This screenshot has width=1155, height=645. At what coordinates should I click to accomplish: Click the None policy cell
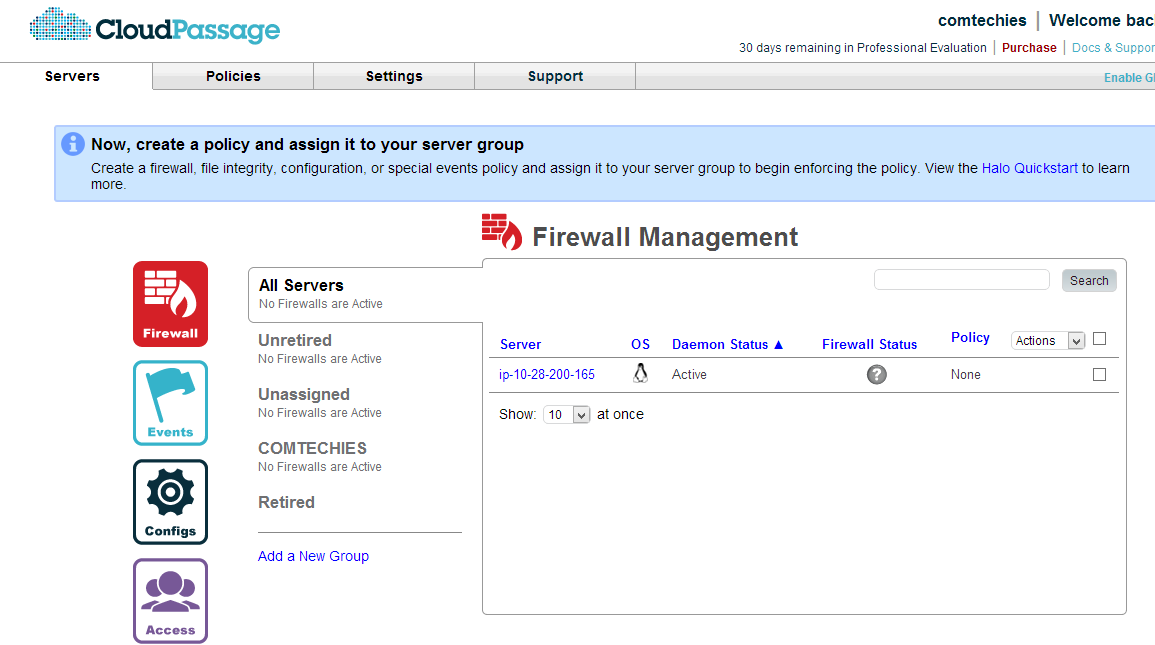(x=965, y=374)
